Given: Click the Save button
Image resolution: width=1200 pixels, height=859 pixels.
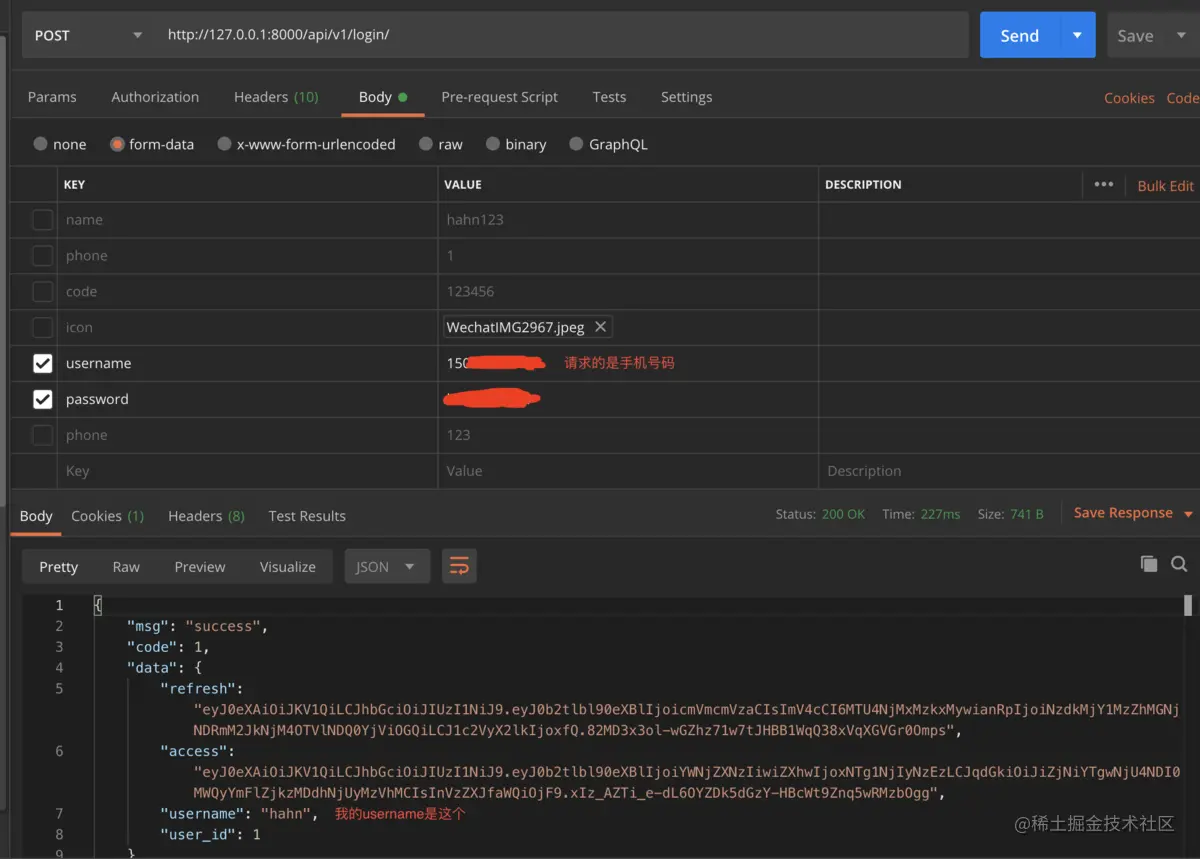Looking at the screenshot, I should click(1135, 35).
